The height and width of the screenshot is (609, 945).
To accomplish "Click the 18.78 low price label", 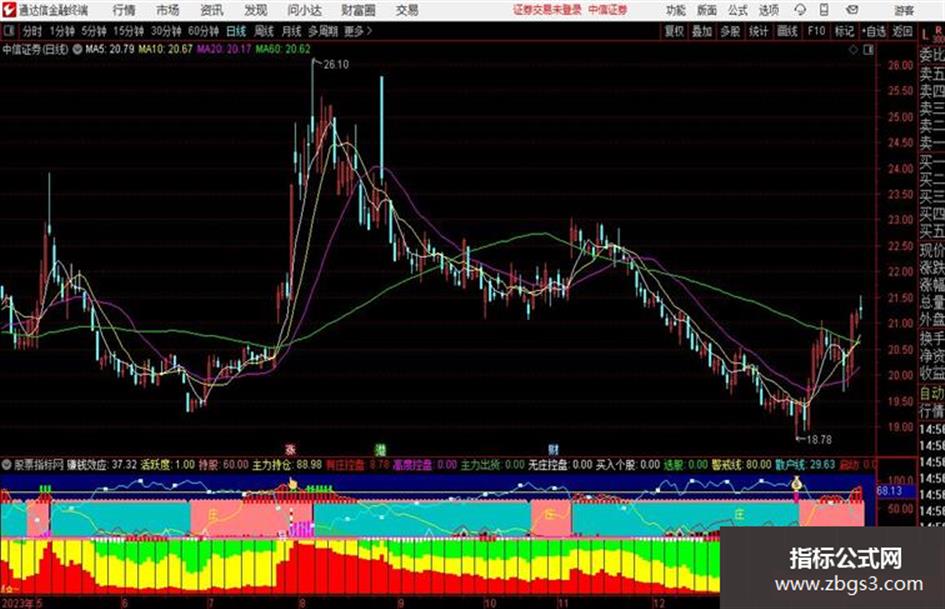I will [x=819, y=440].
